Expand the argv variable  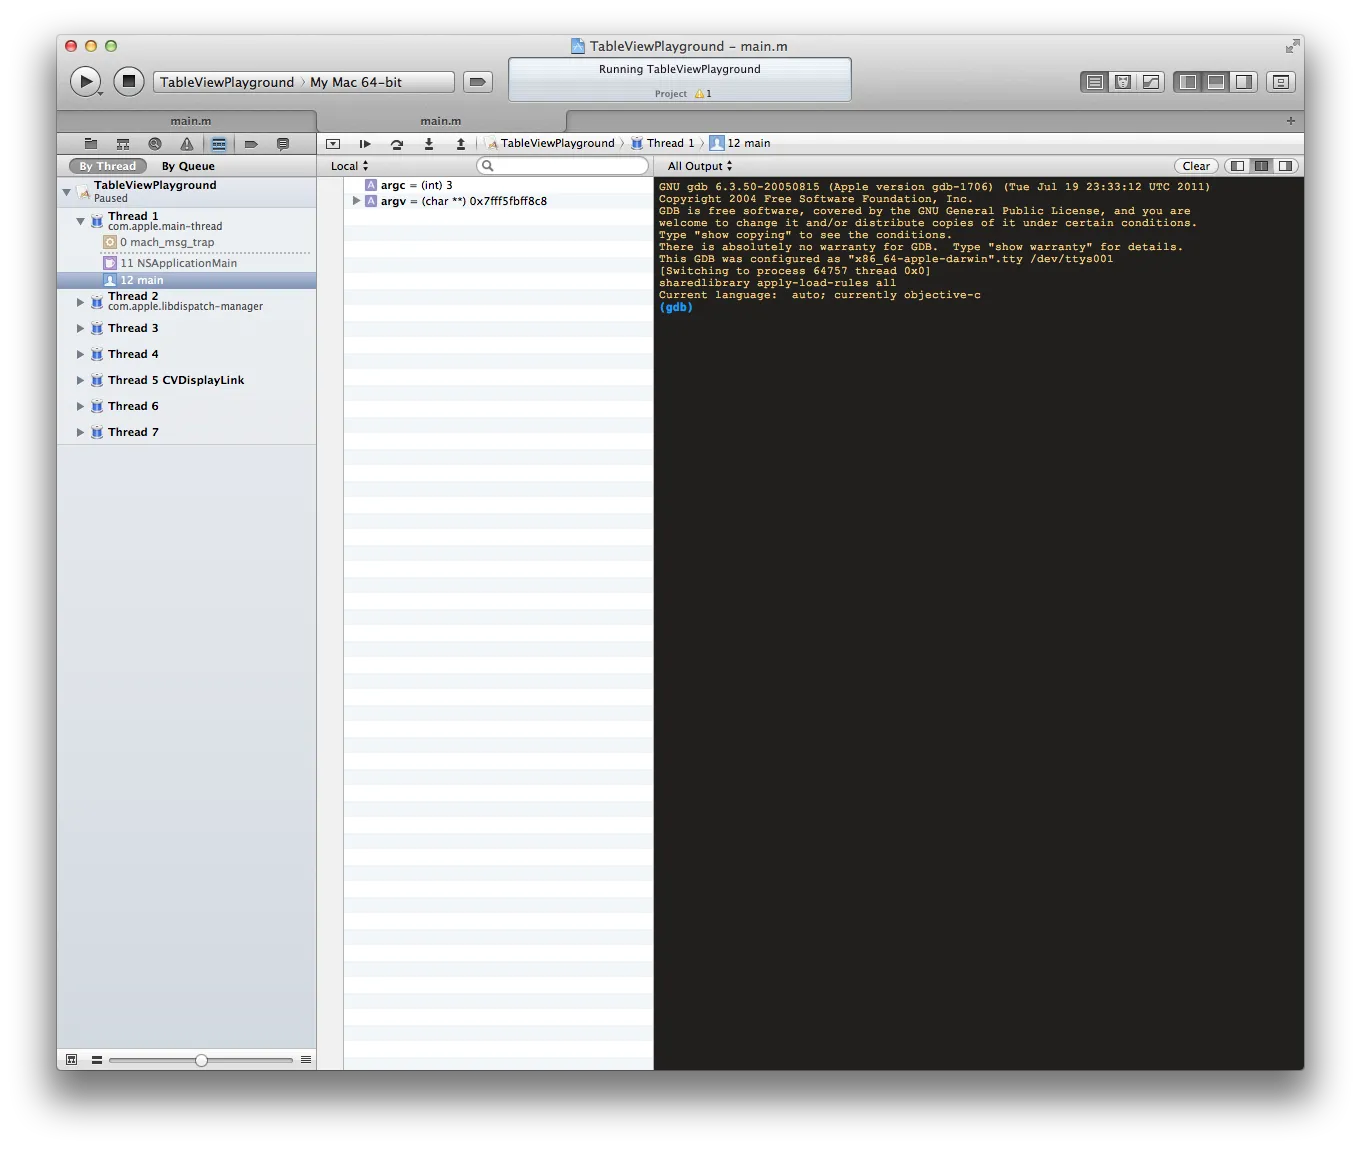[x=356, y=201]
